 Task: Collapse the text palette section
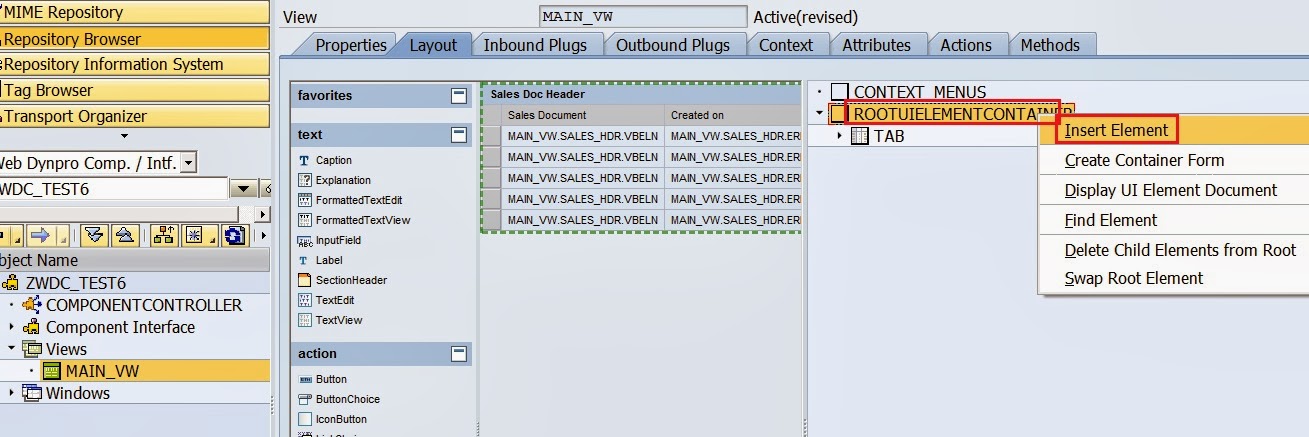[x=458, y=135]
